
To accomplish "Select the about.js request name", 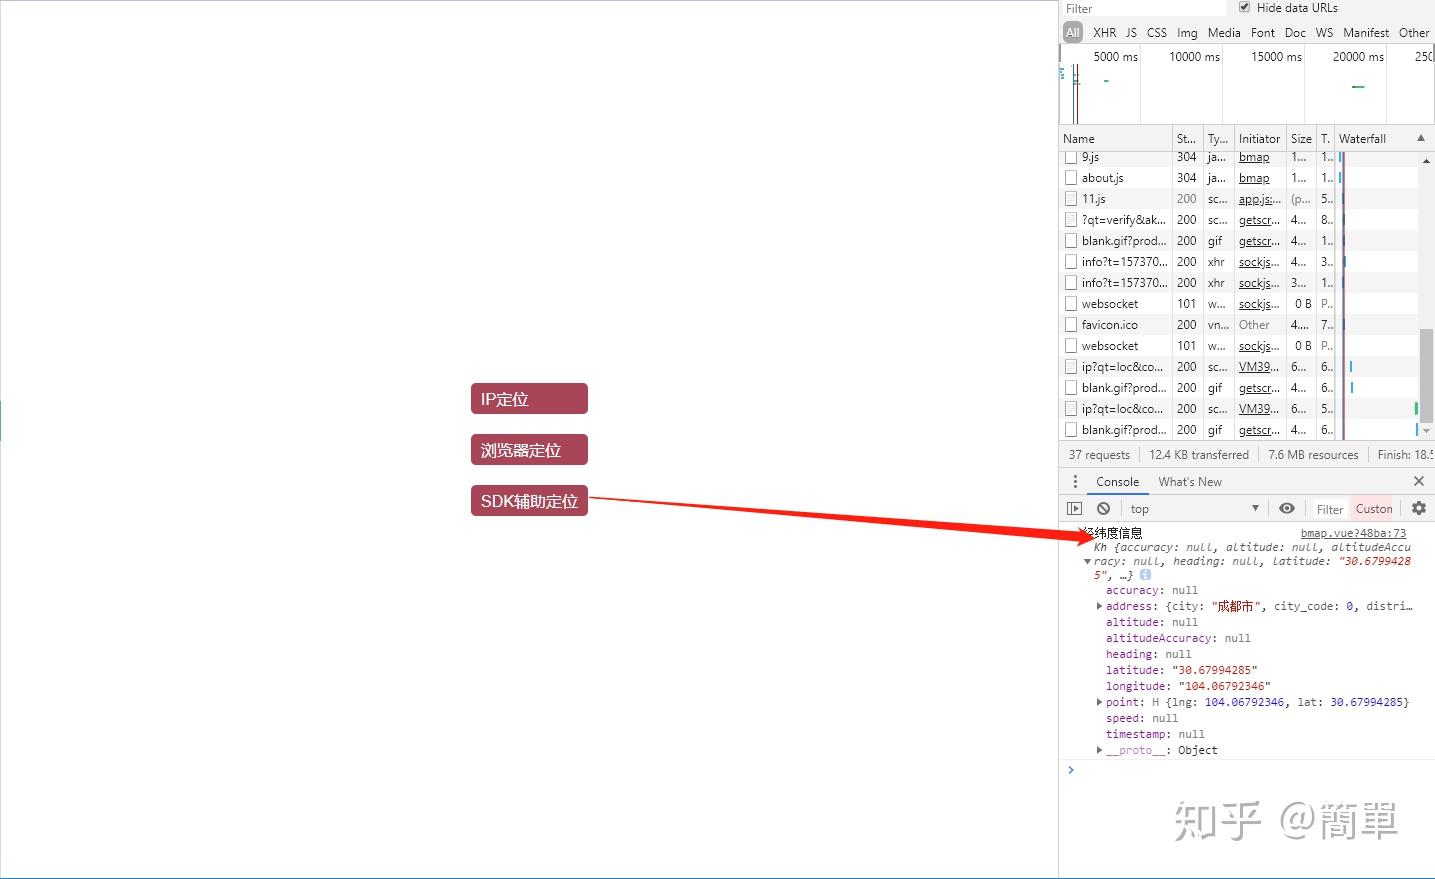I will coord(1103,178).
